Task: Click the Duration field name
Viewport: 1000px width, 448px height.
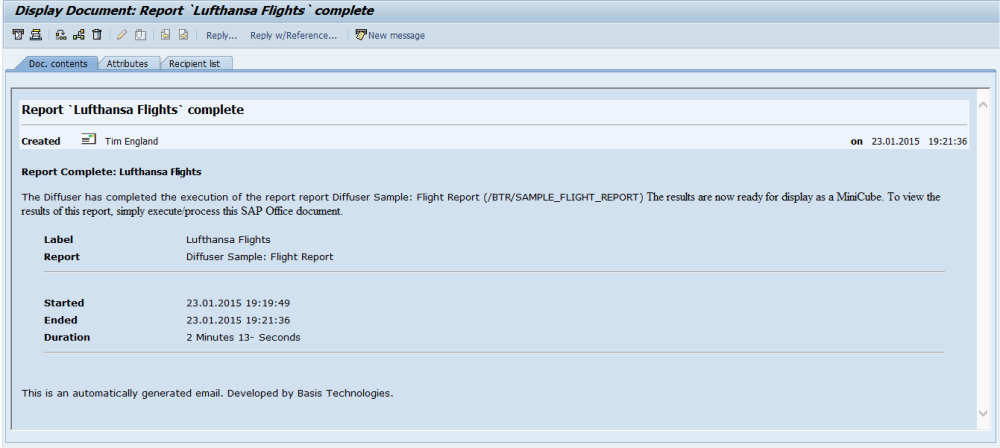Action: 67,338
